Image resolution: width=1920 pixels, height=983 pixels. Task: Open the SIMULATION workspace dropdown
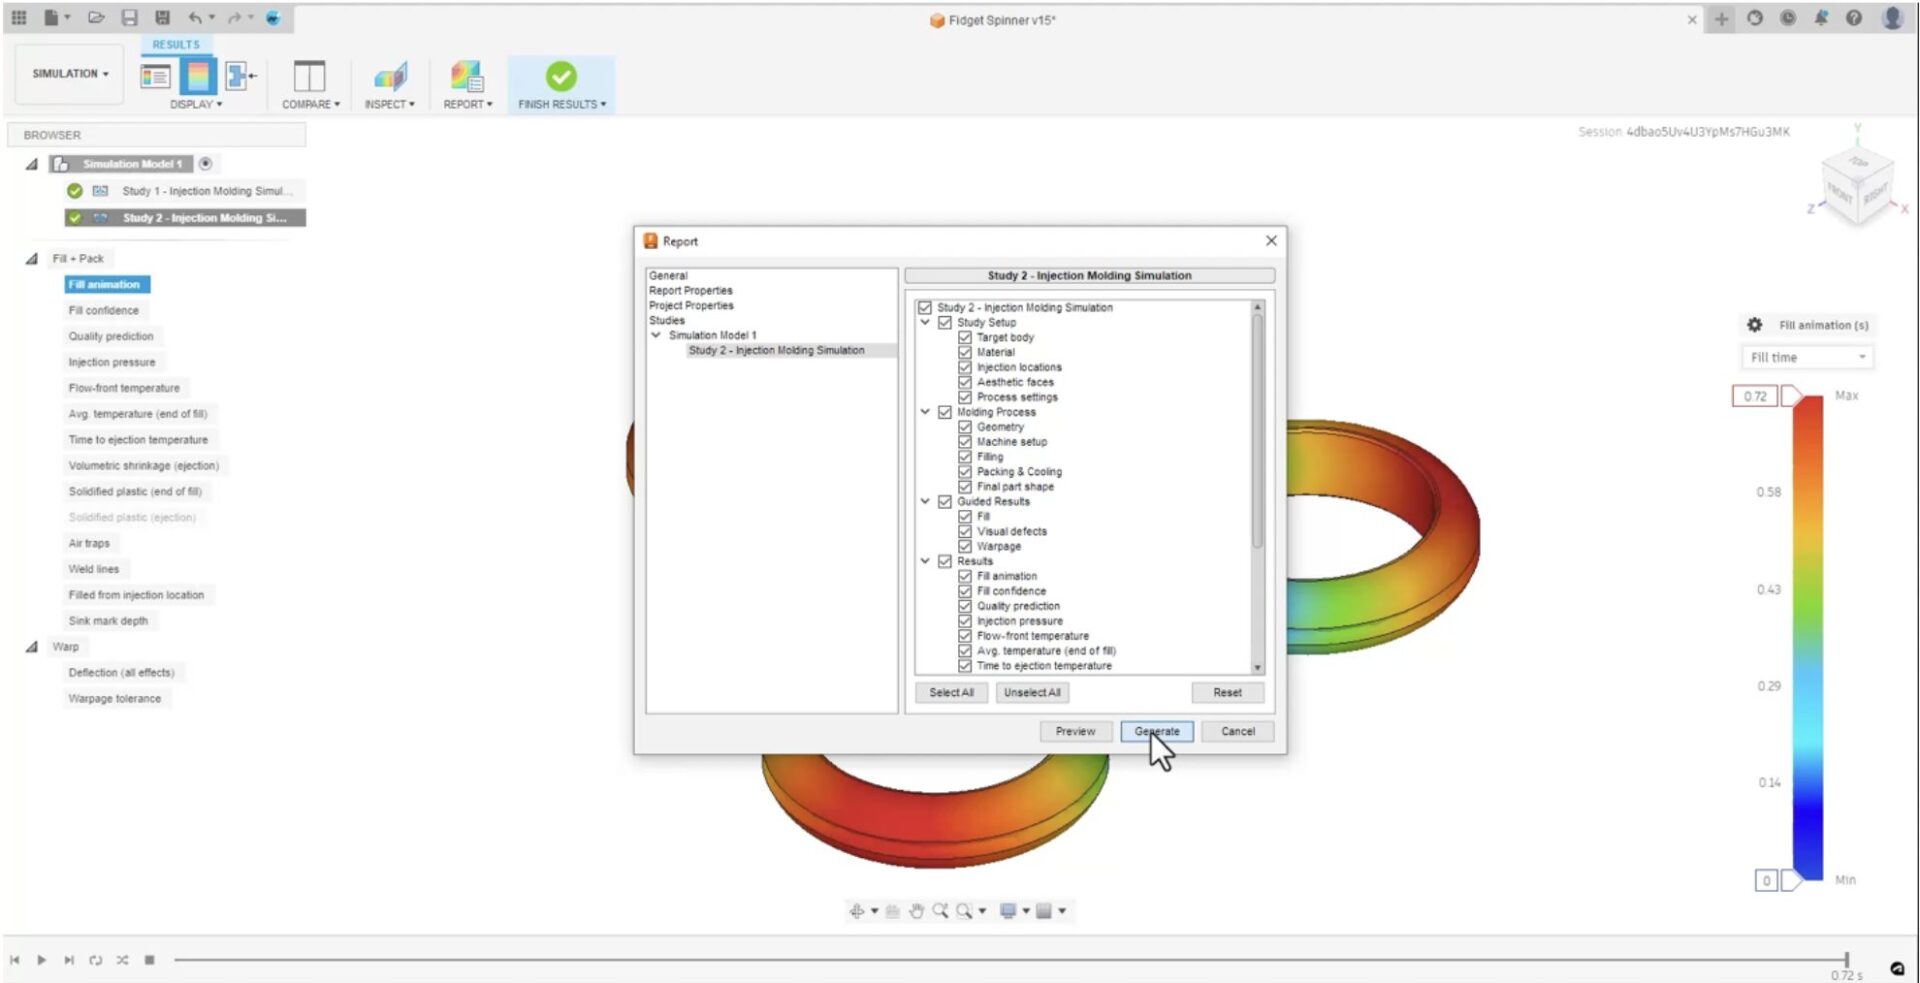tap(69, 74)
